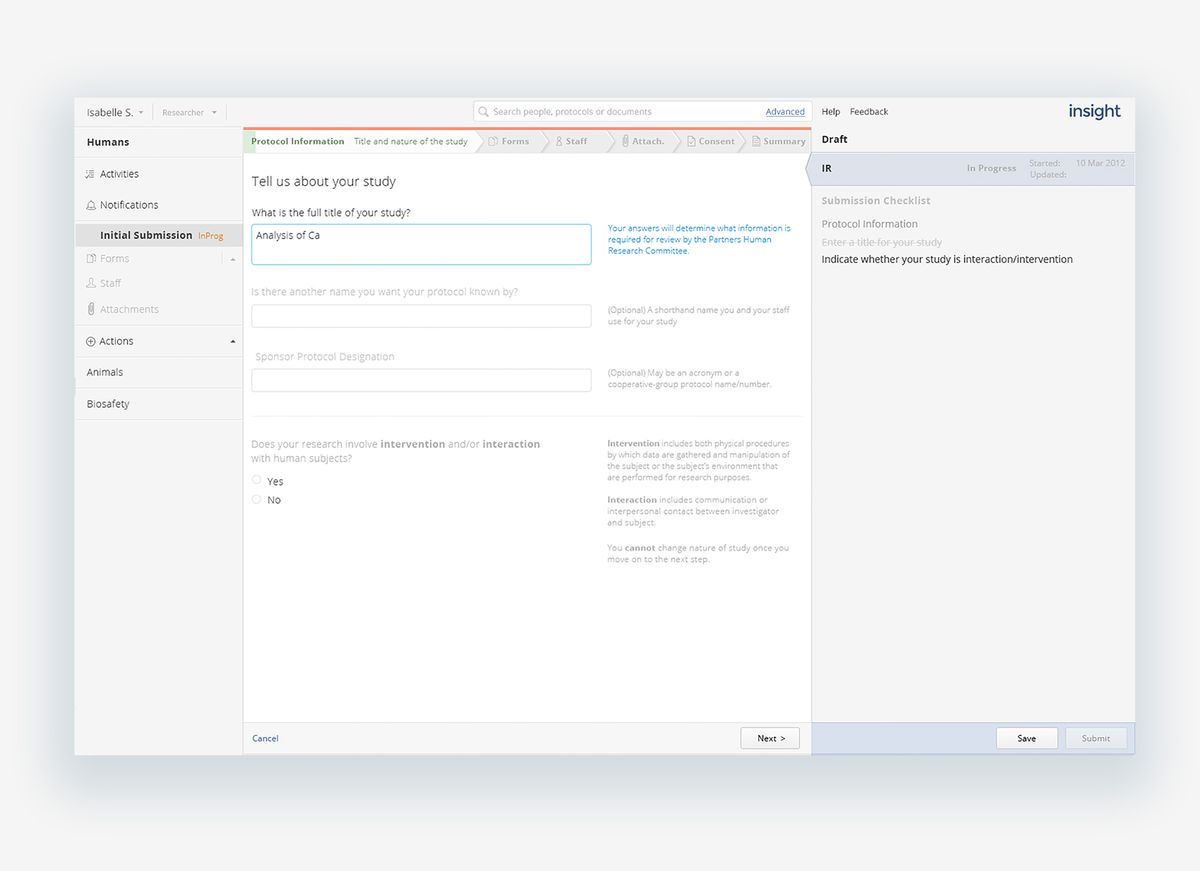Open the Researcher role dropdown
The width and height of the screenshot is (1200, 871).
(x=189, y=113)
